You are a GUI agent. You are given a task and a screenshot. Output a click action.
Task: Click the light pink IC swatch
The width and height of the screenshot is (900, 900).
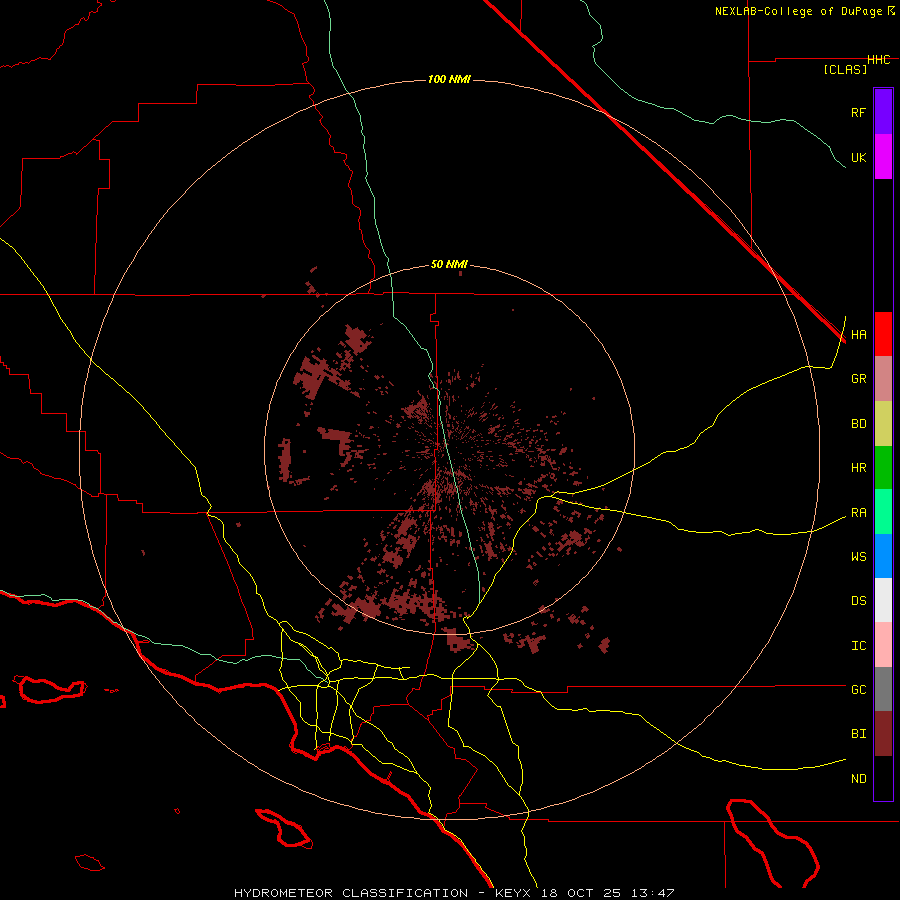coord(883,645)
